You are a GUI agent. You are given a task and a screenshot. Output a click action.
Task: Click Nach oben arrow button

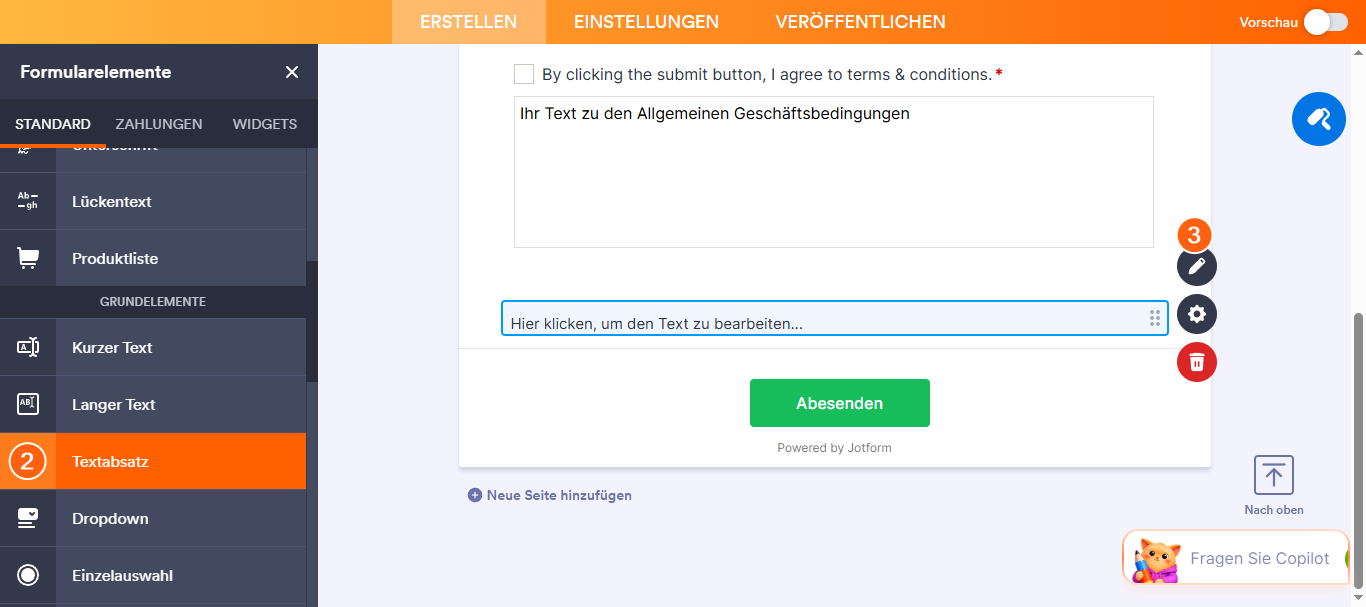(x=1273, y=485)
